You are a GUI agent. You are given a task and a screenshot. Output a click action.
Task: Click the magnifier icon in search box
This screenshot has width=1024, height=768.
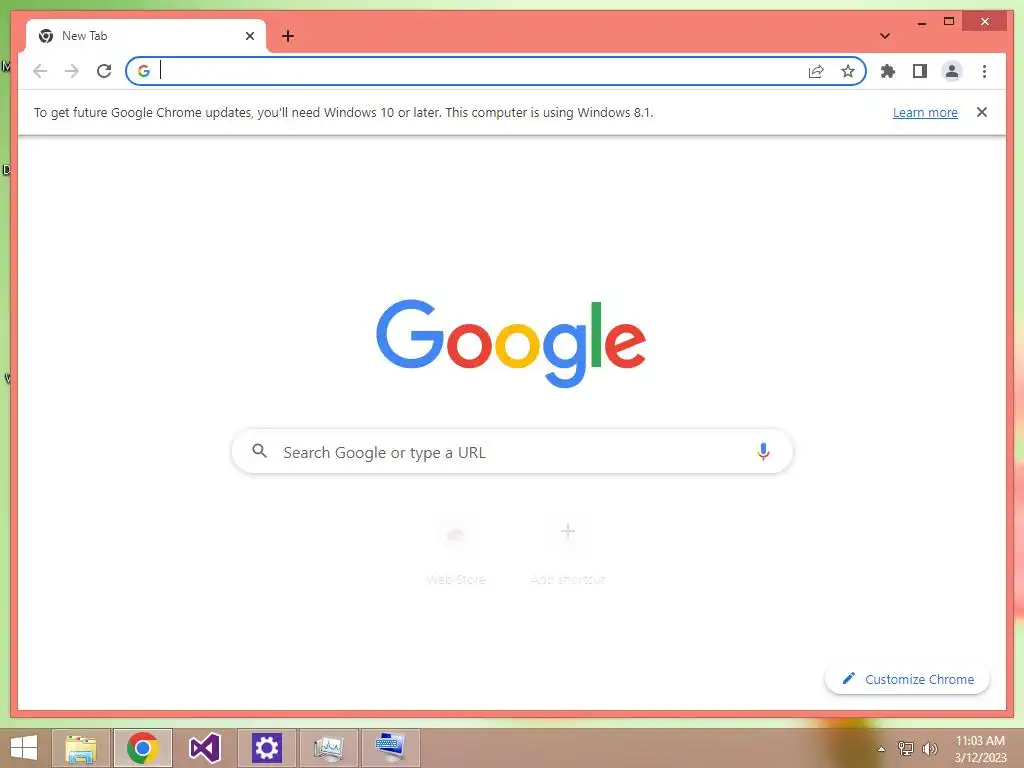(259, 451)
